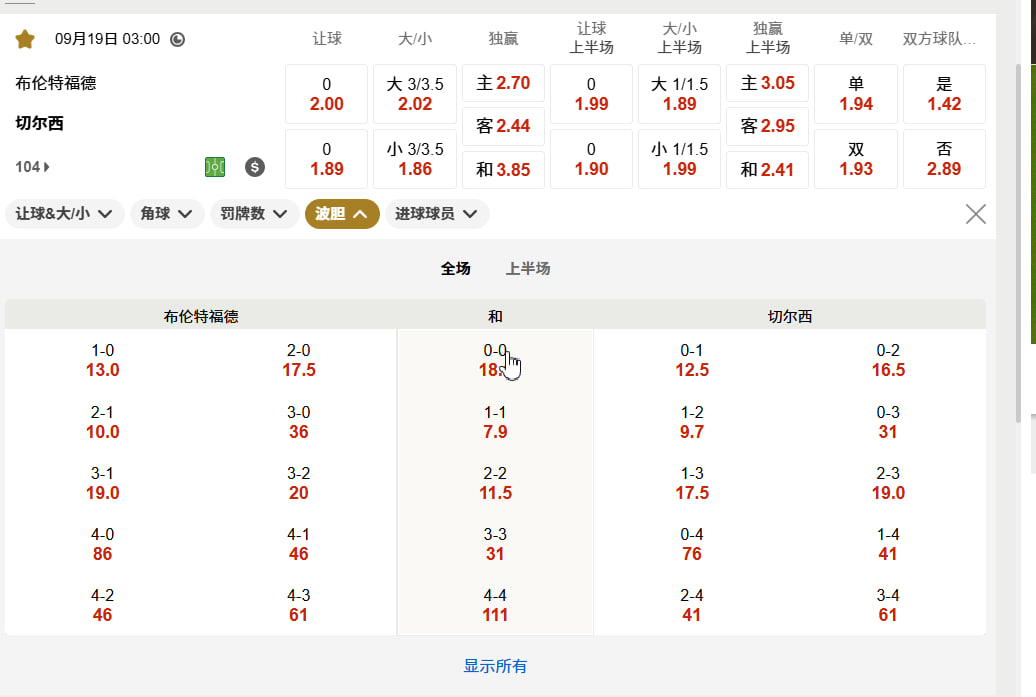Select correct score 4-3 at 61
Screen dimensions: 1036x697
point(299,605)
